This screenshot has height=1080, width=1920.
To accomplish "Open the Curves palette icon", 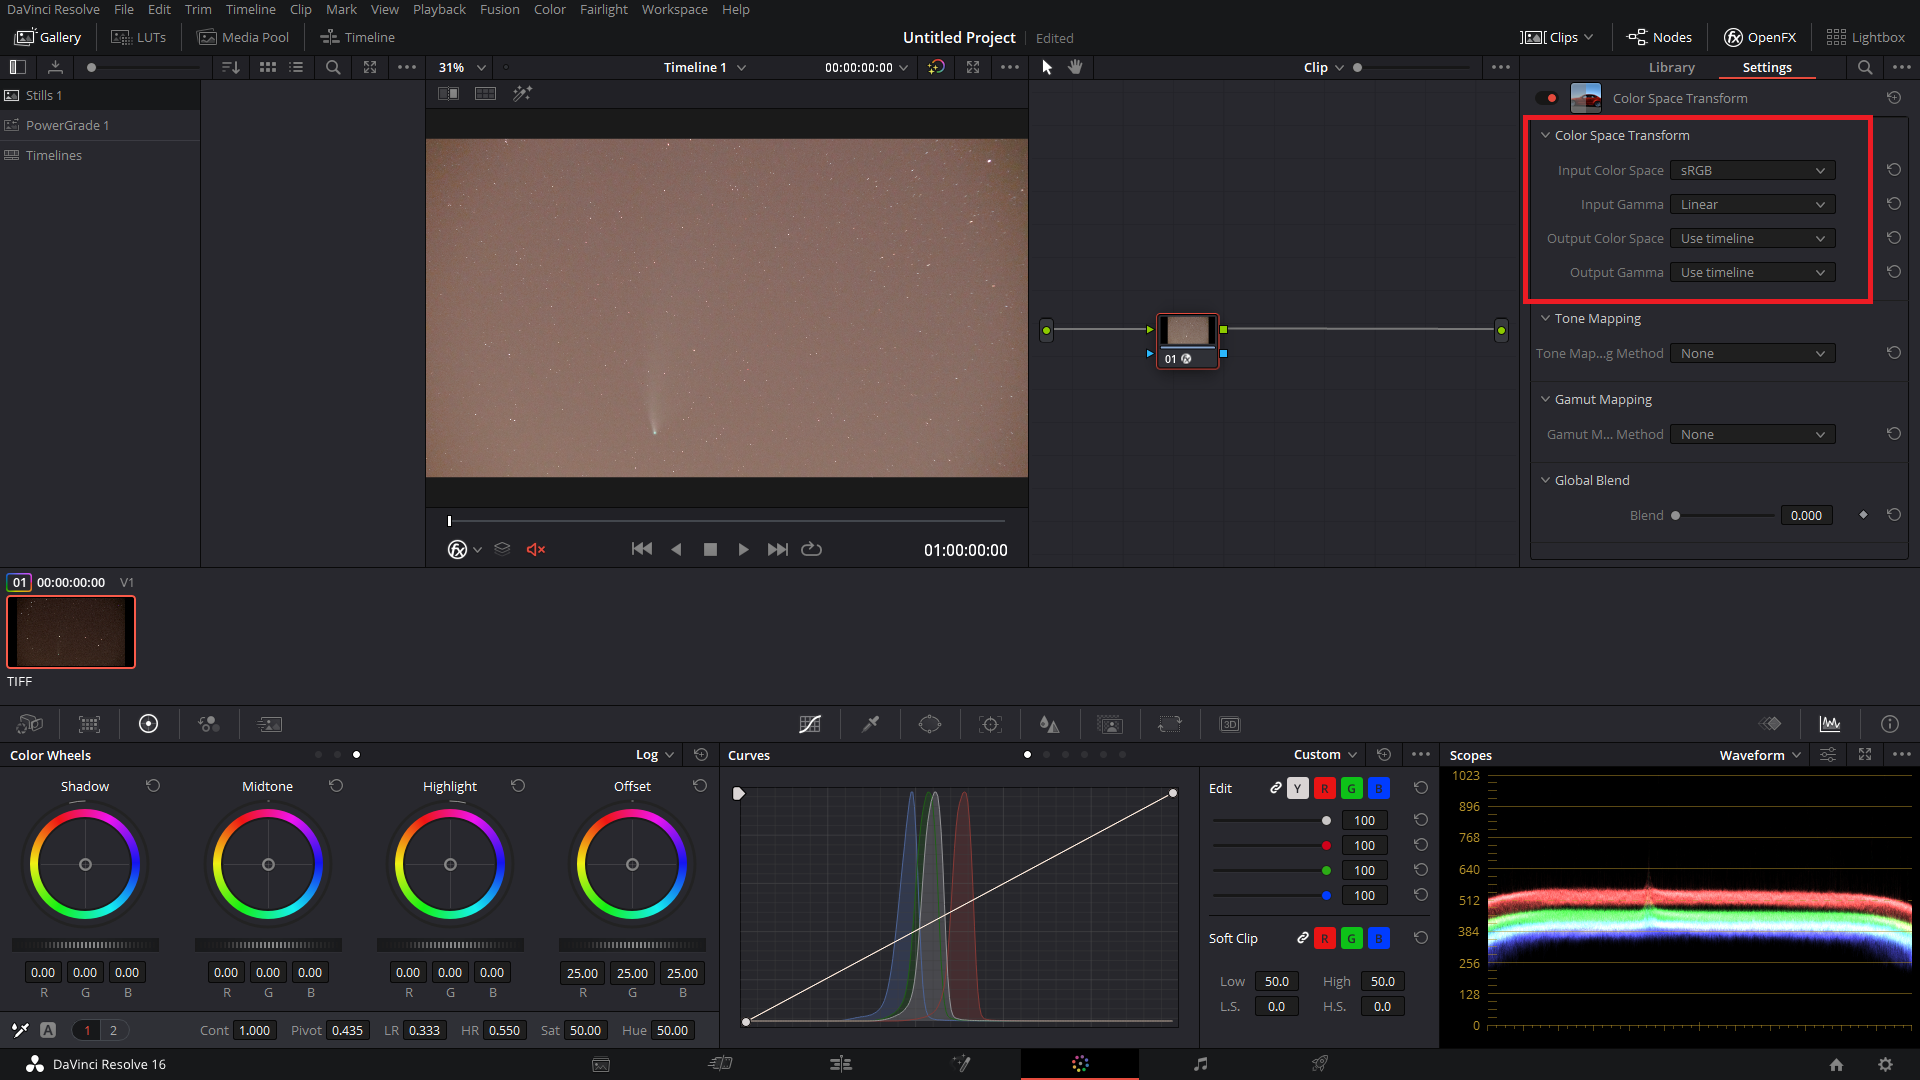I will tap(810, 724).
